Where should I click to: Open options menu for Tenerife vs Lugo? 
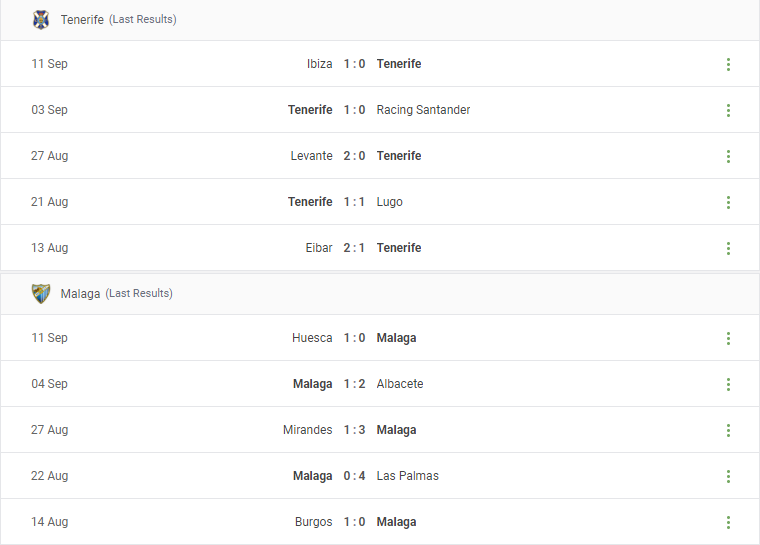point(728,202)
